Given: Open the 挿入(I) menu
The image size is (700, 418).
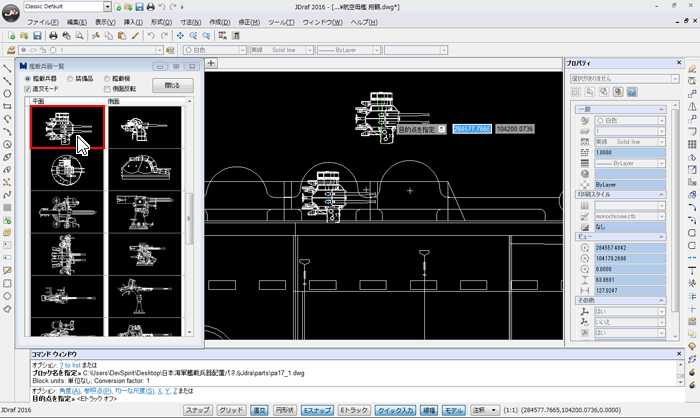Looking at the screenshot, I should 133,22.
